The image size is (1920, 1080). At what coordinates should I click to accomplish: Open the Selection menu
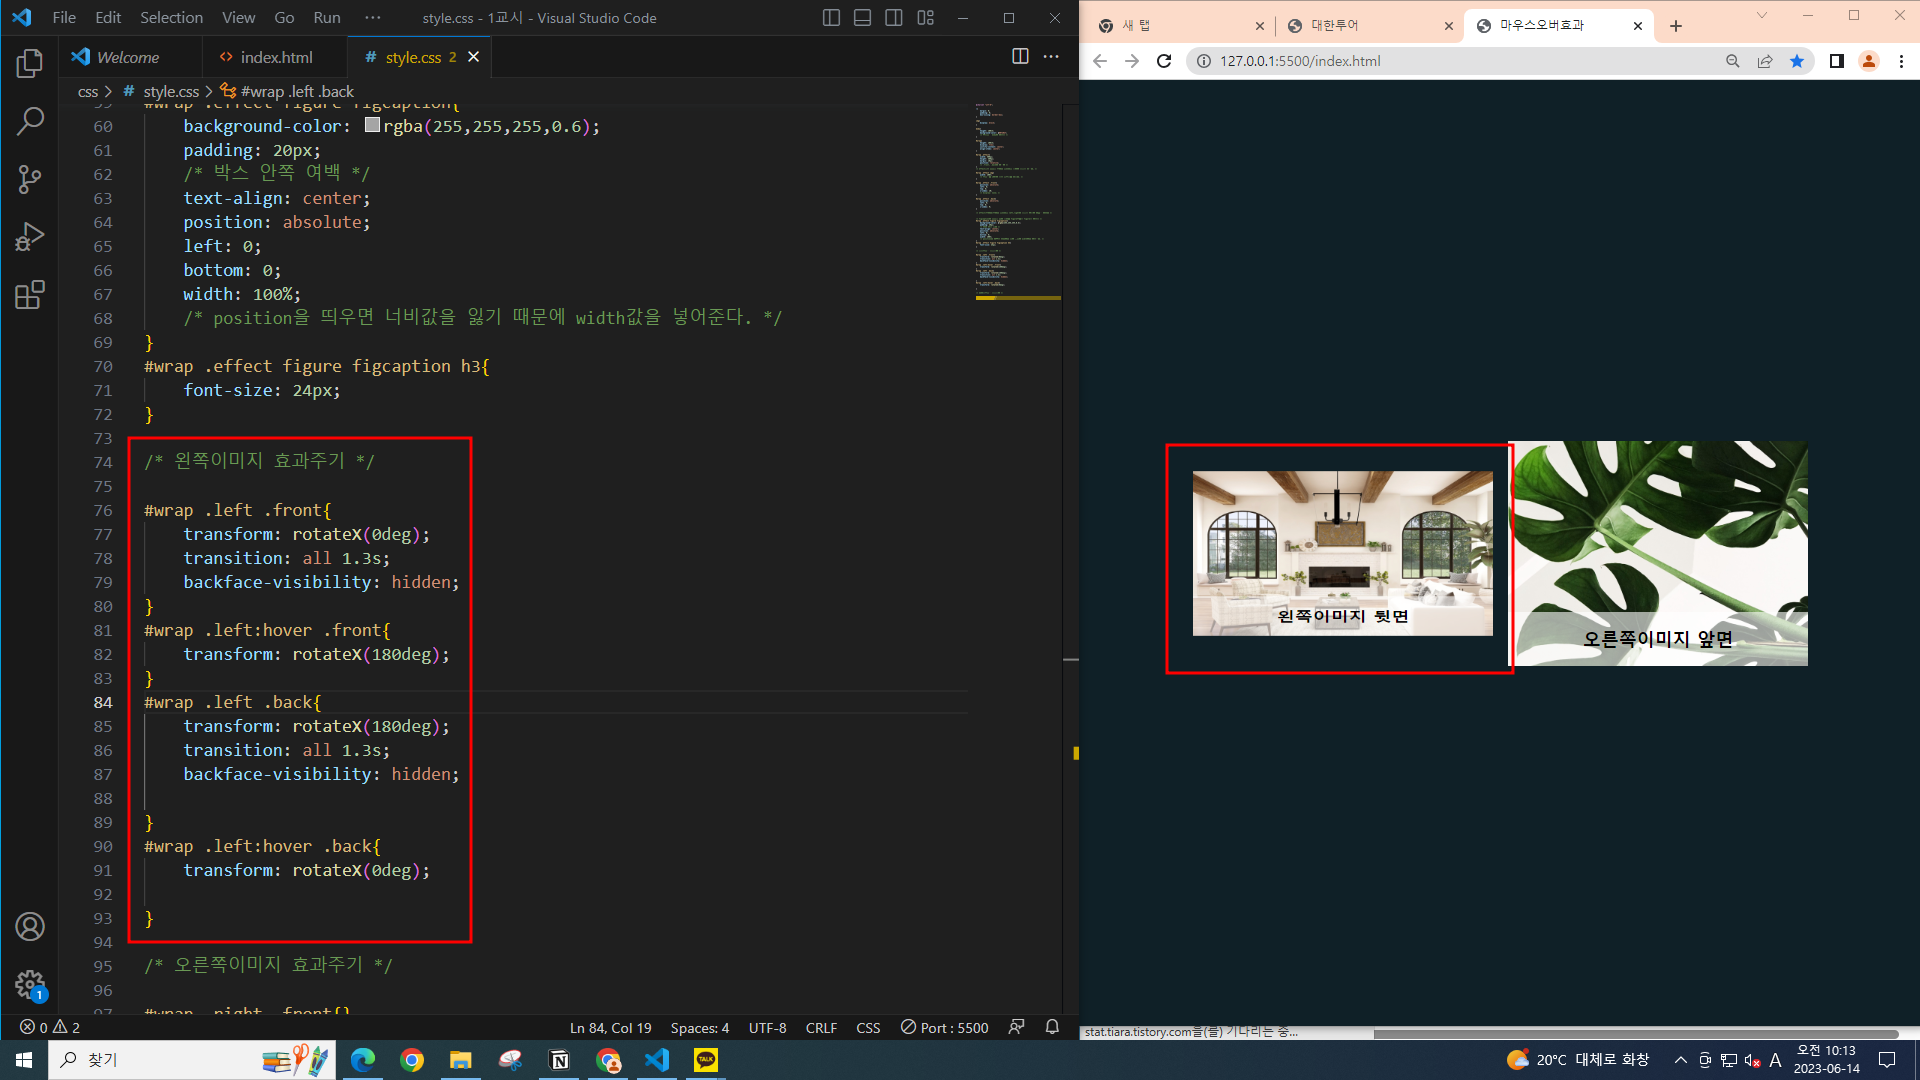[171, 18]
